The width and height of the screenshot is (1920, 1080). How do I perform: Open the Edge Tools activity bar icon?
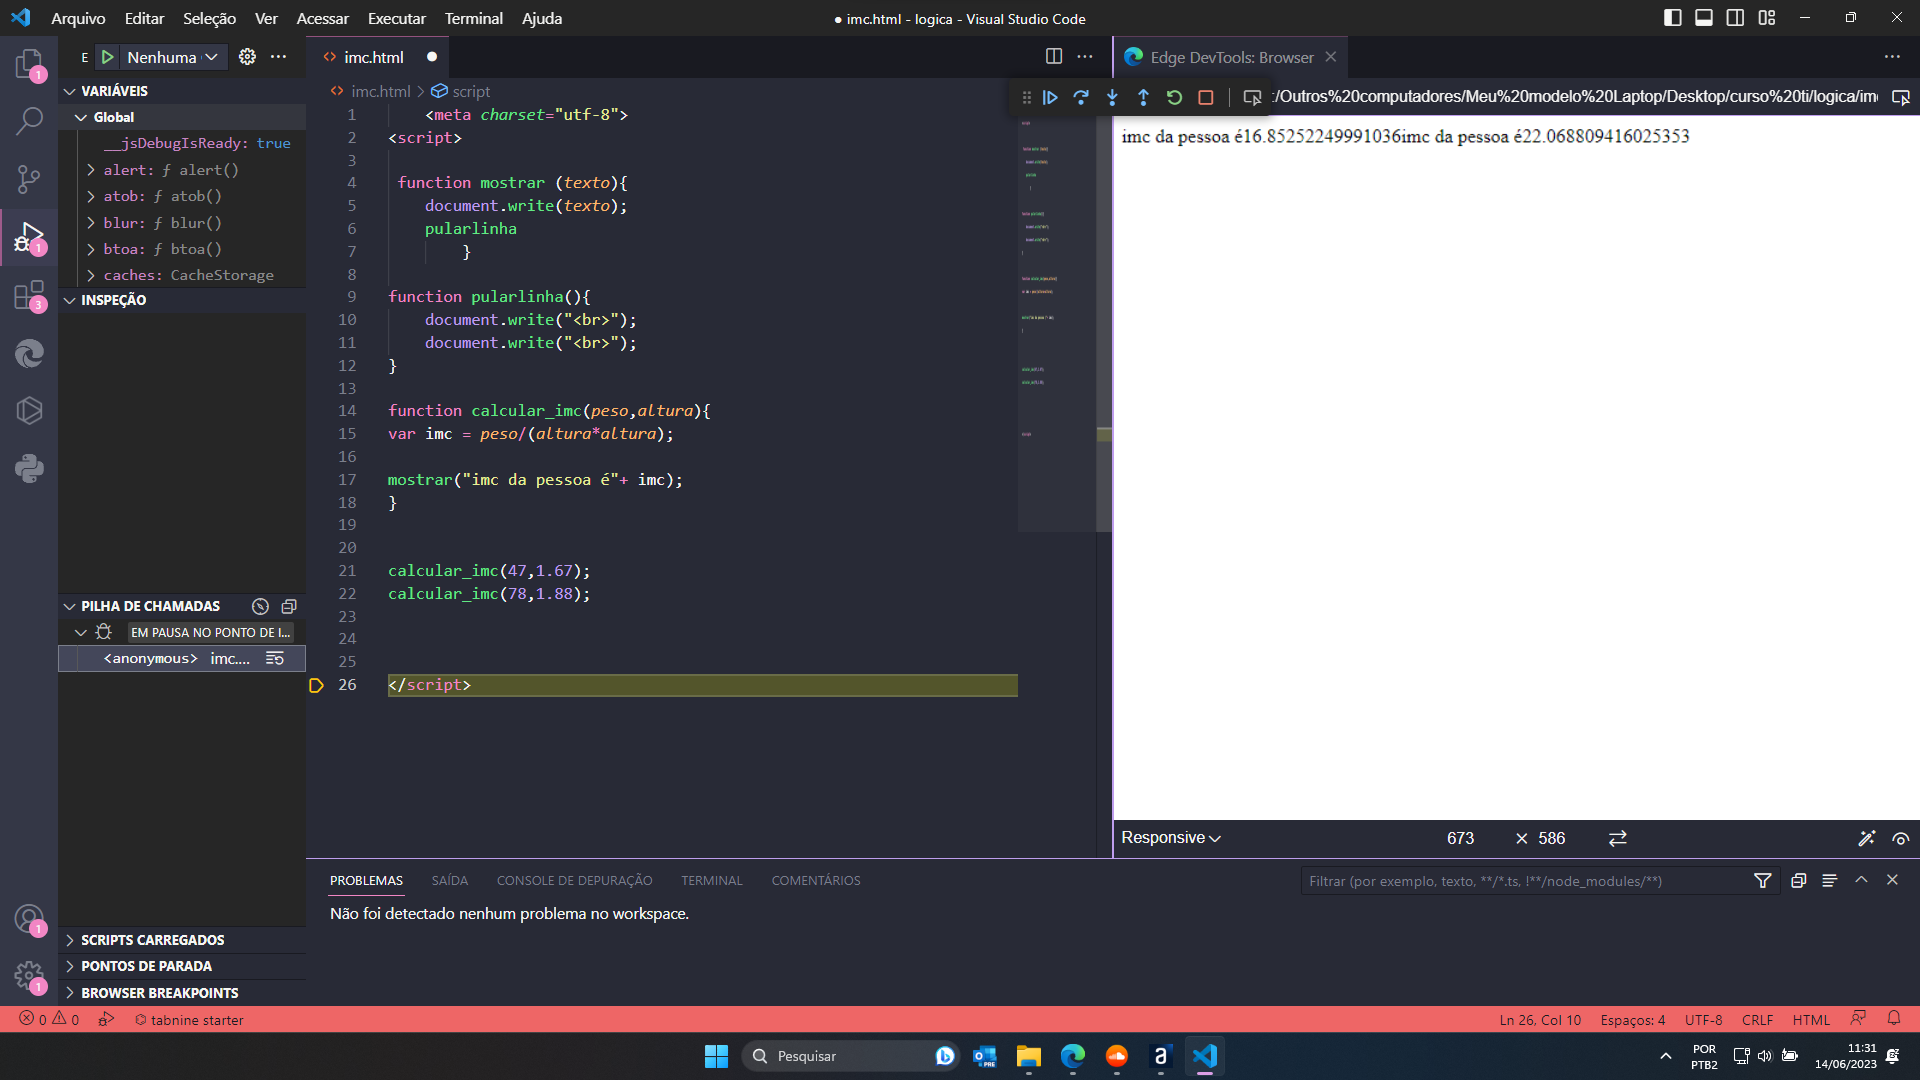[x=29, y=353]
